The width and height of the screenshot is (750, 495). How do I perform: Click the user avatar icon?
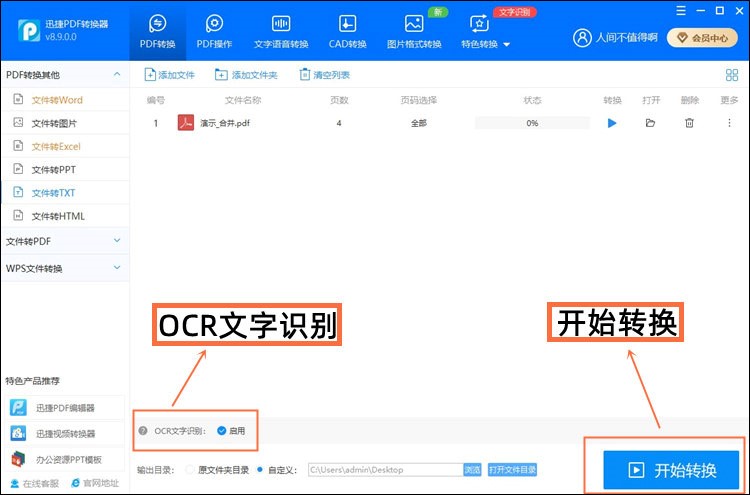point(582,38)
